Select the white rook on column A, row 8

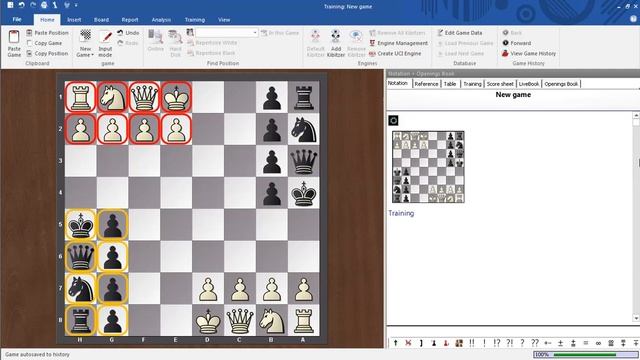304,320
